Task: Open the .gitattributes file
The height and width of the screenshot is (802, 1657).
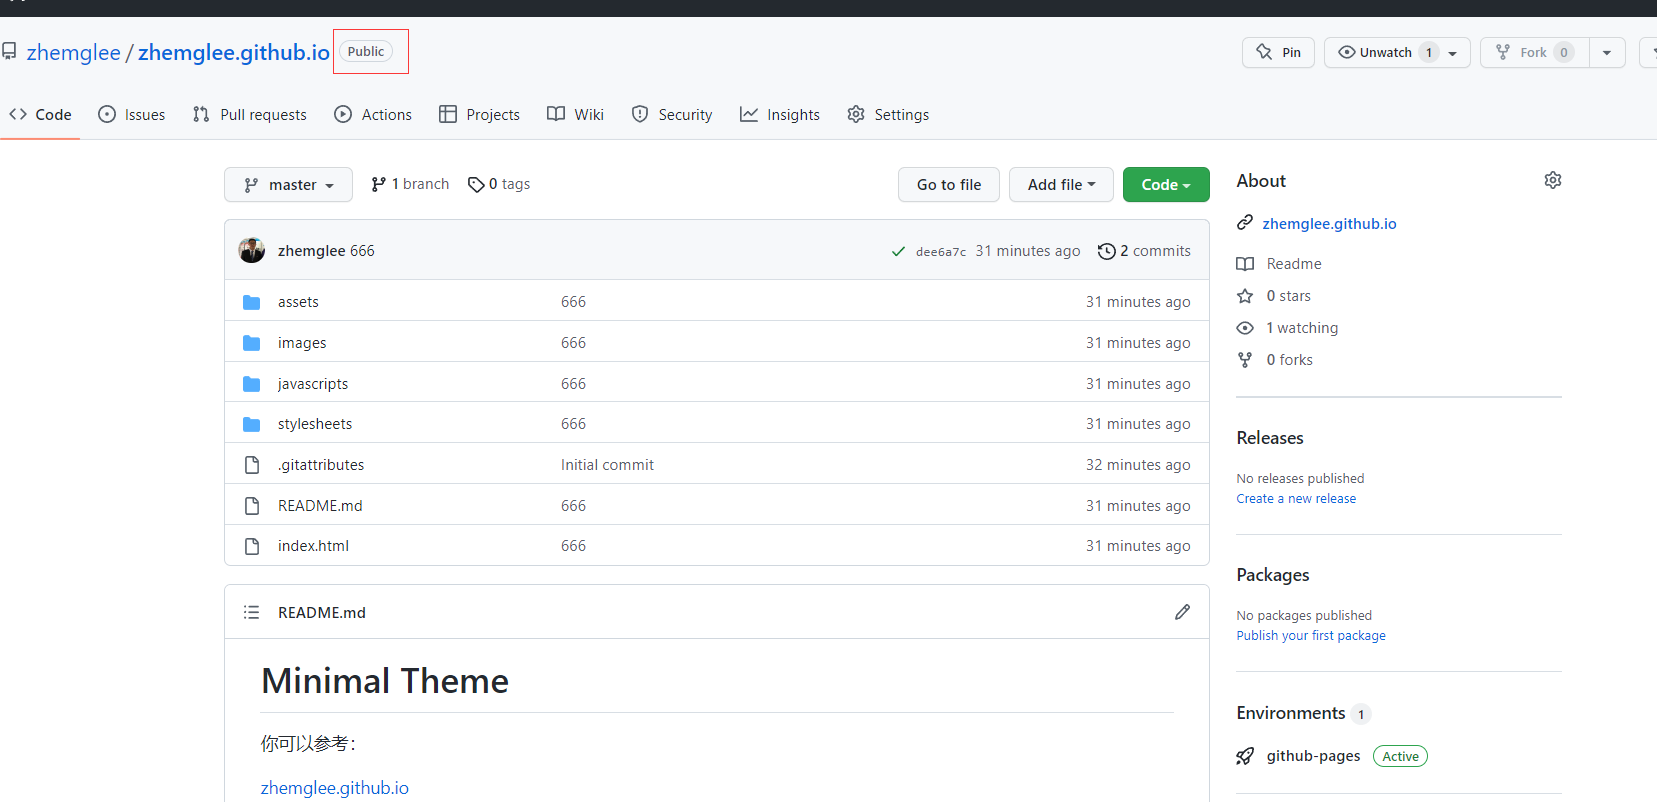Action: pyautogui.click(x=321, y=465)
